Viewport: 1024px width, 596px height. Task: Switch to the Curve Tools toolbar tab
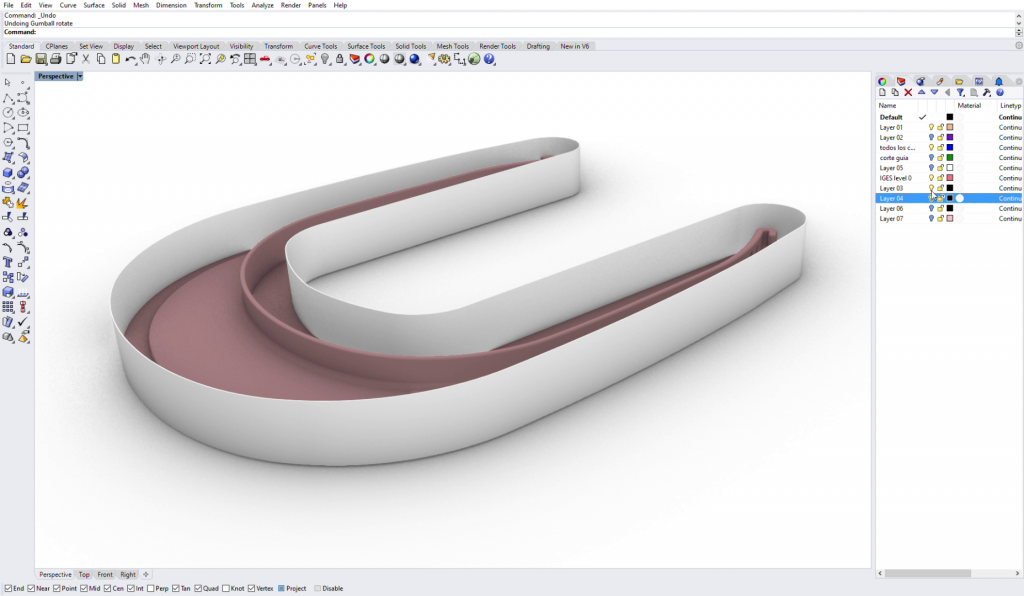tap(320, 46)
